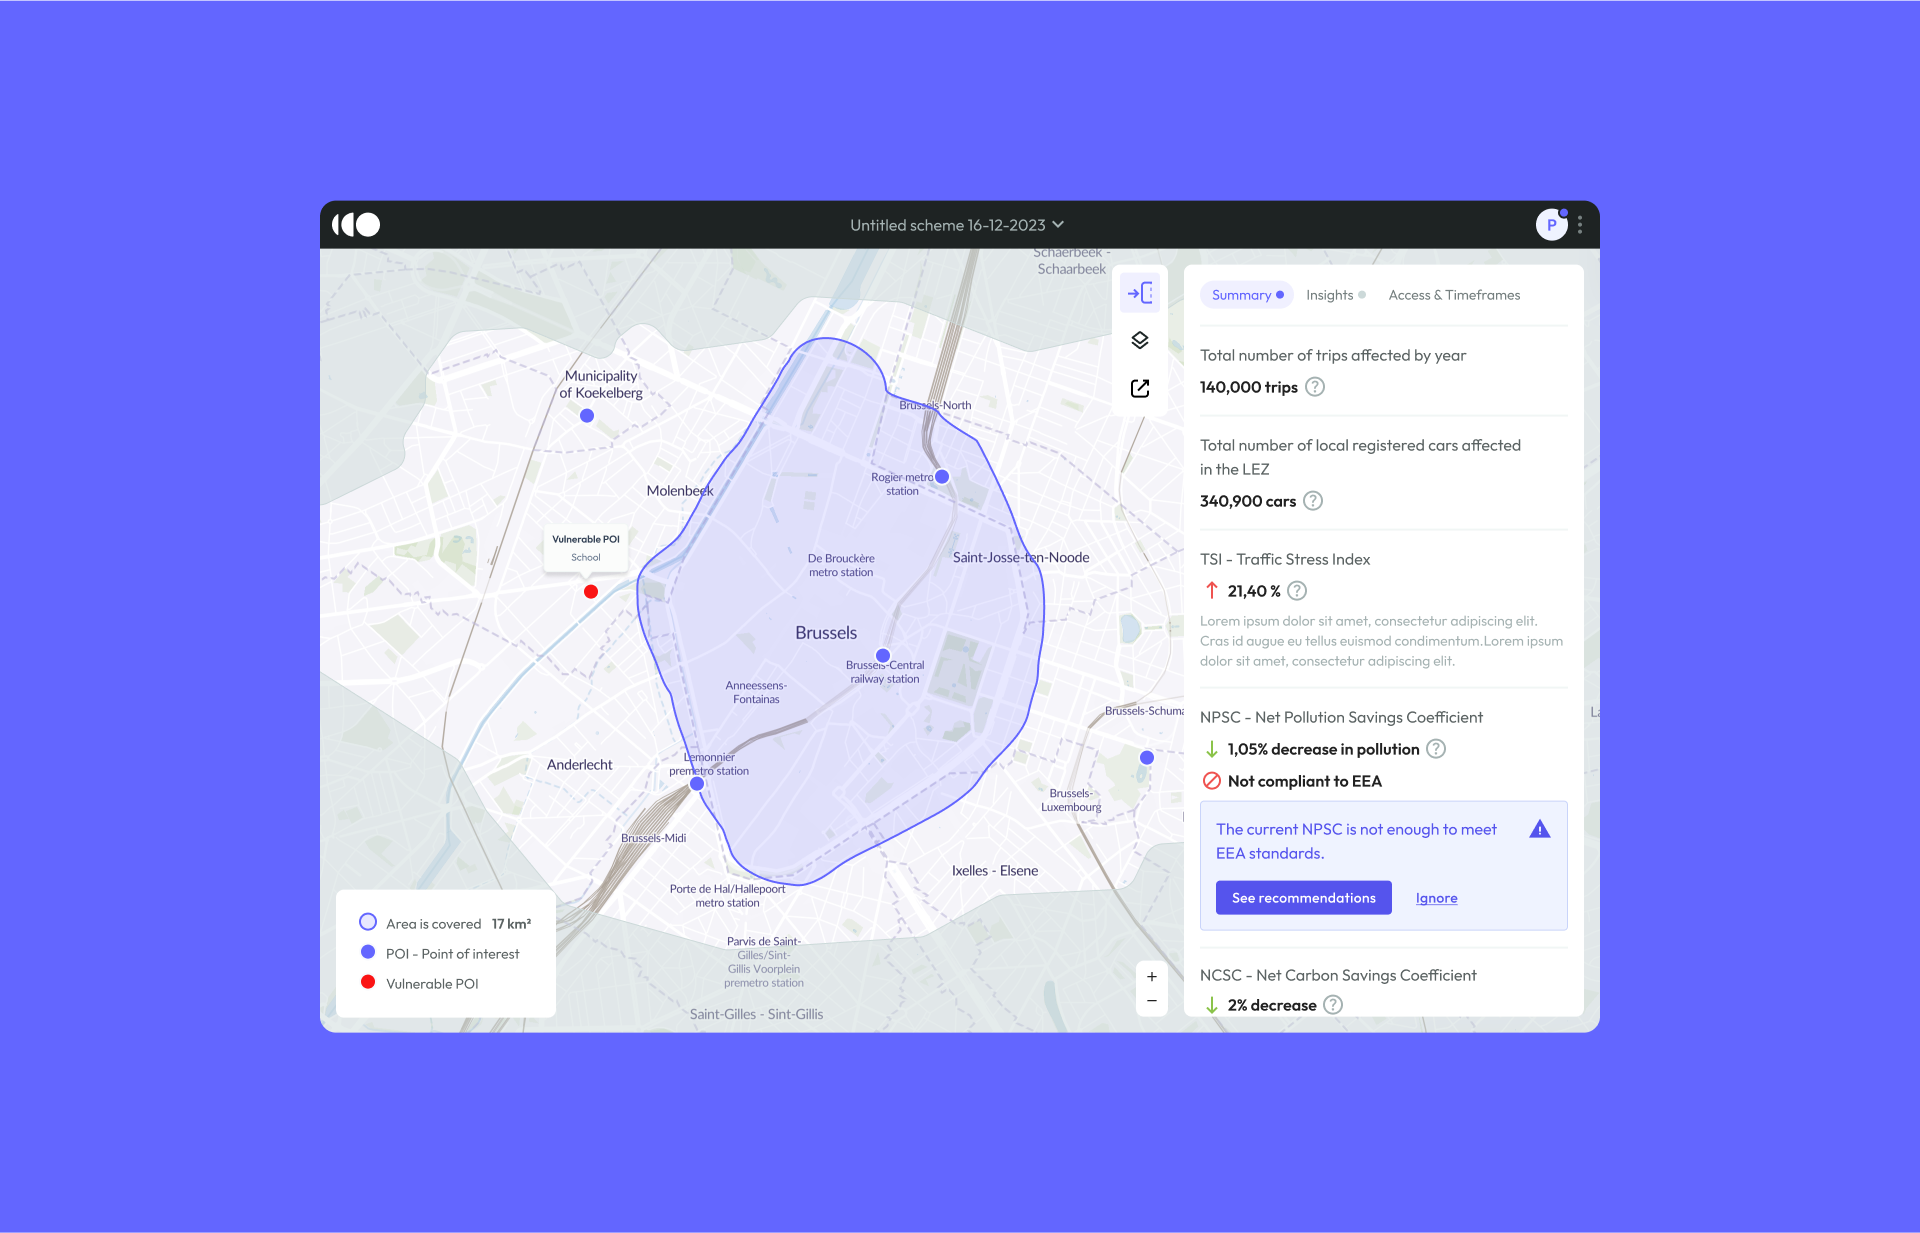Click help icon next to 340,900 cars
1920x1233 pixels.
[x=1313, y=501]
